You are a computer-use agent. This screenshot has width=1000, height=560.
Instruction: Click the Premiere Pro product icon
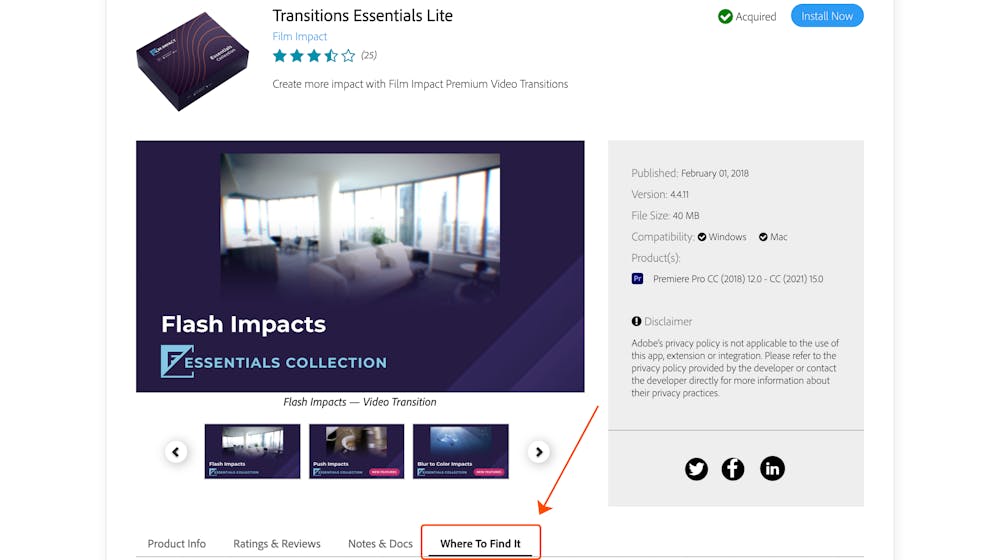(637, 279)
